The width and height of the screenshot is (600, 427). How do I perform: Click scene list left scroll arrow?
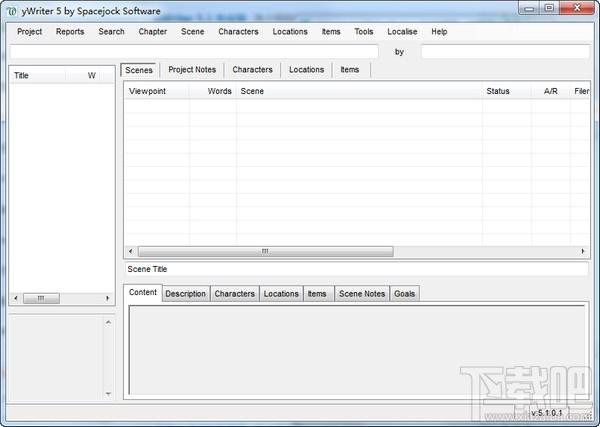pyautogui.click(x=131, y=251)
